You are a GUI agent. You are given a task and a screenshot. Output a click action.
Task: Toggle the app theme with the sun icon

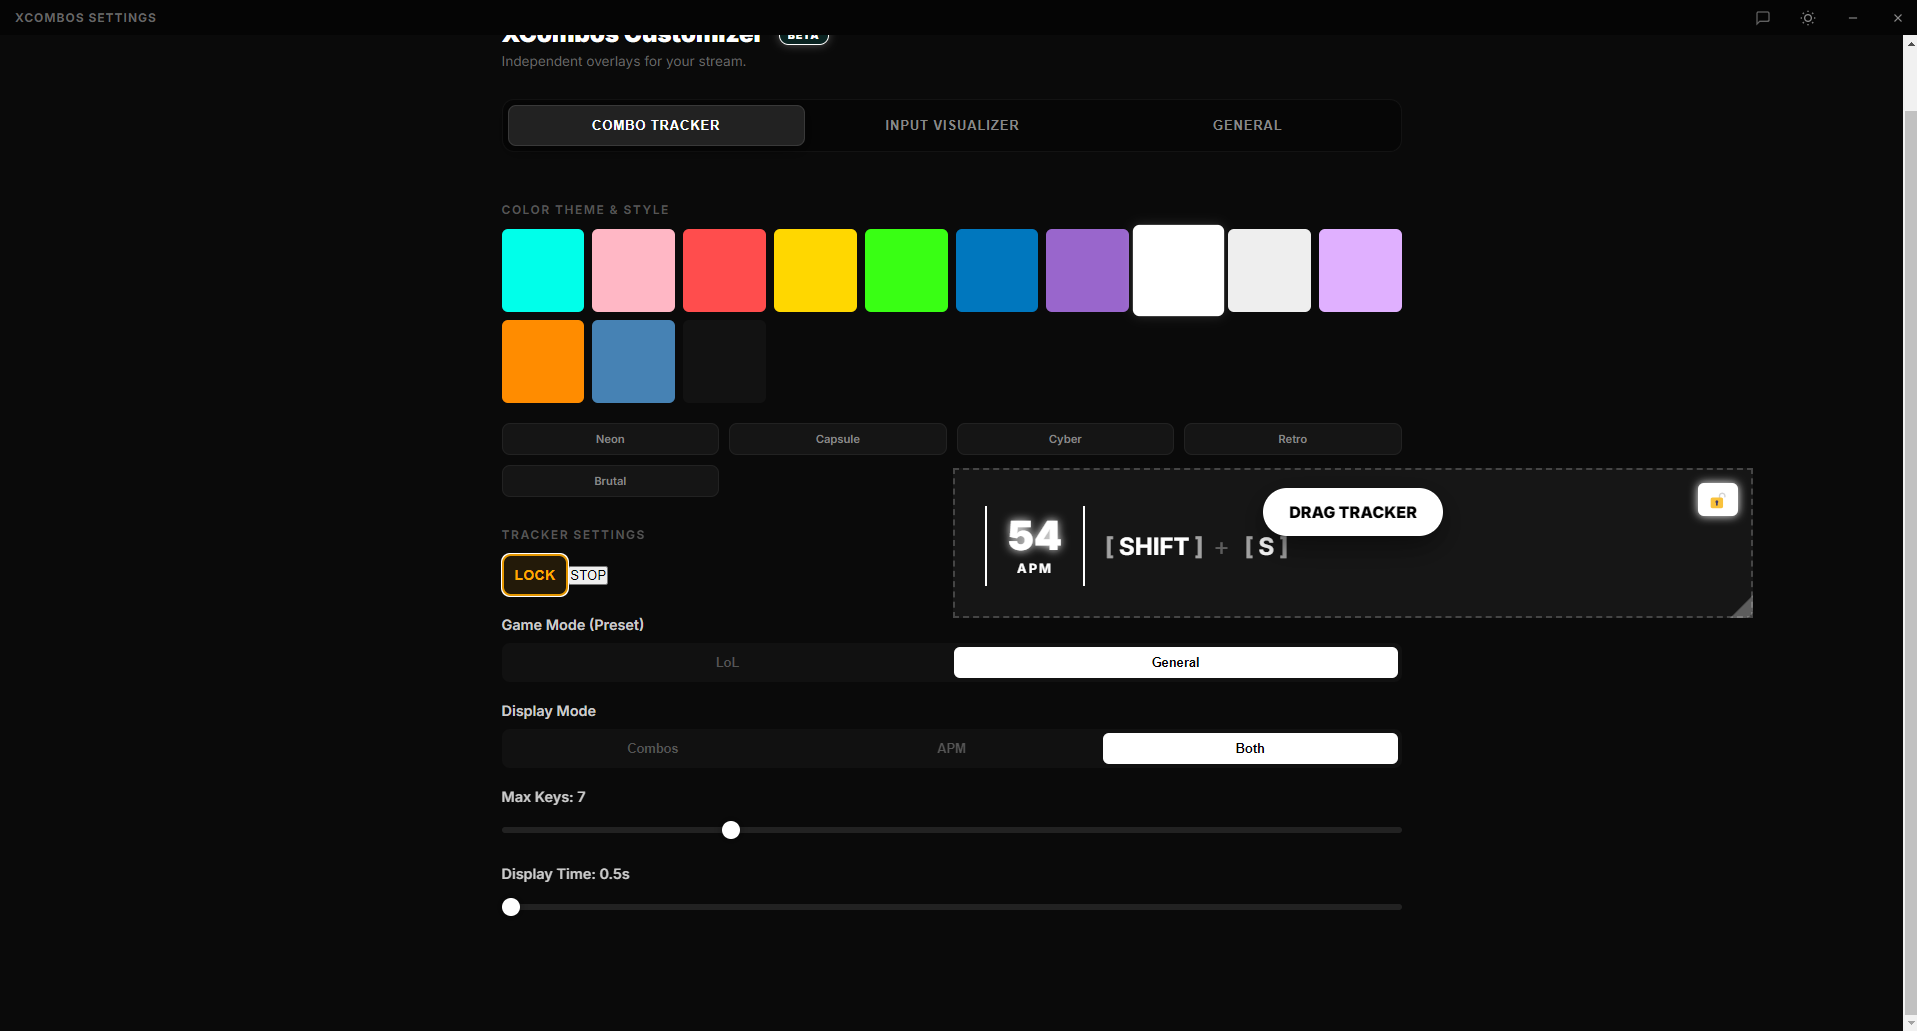[x=1807, y=17]
